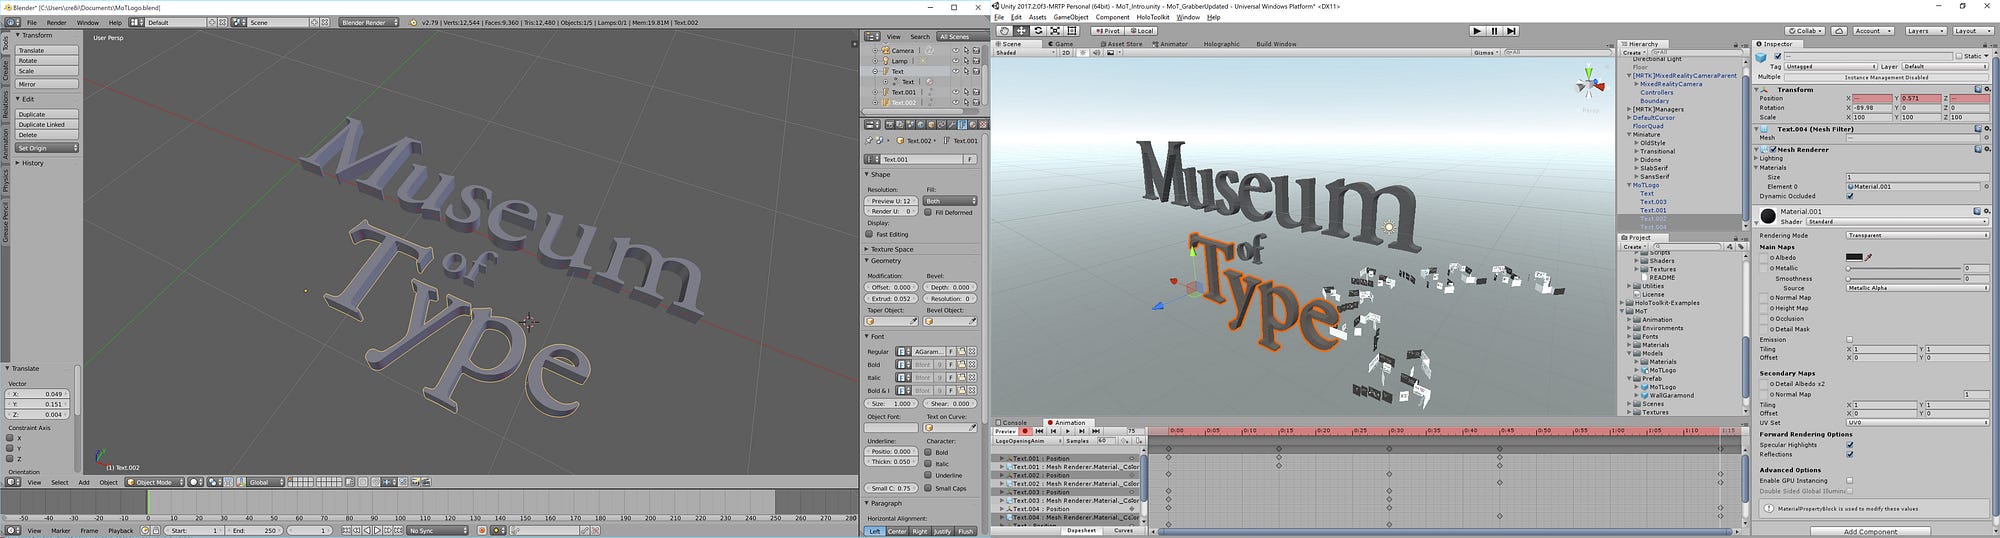Switch to the Console tab in Unity
2000x538 pixels.
1012,423
